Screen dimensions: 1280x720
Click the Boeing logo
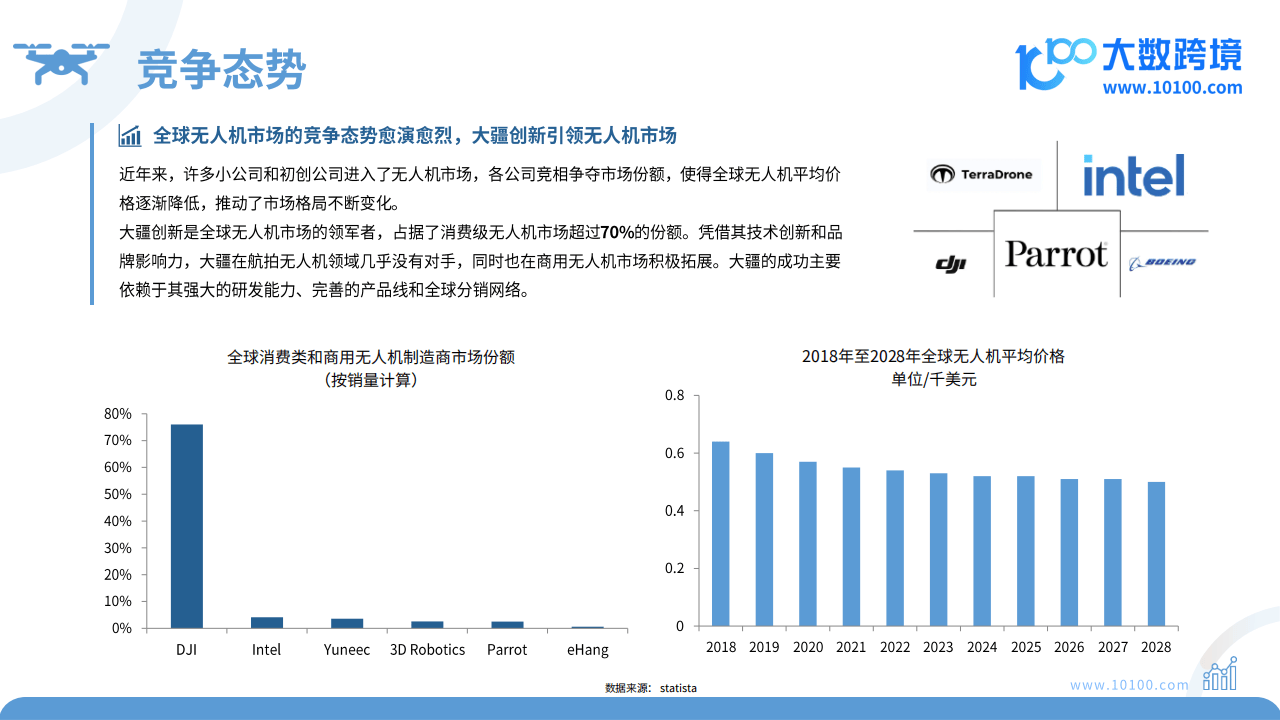(x=1164, y=263)
